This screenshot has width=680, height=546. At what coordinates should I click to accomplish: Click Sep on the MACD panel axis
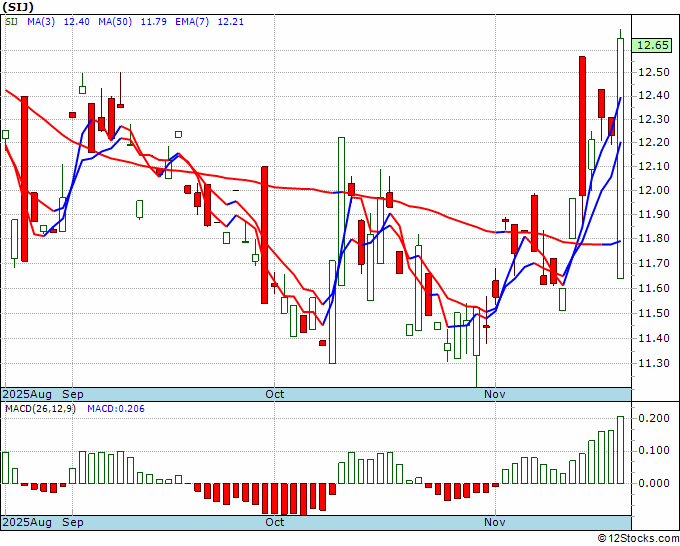[73, 522]
